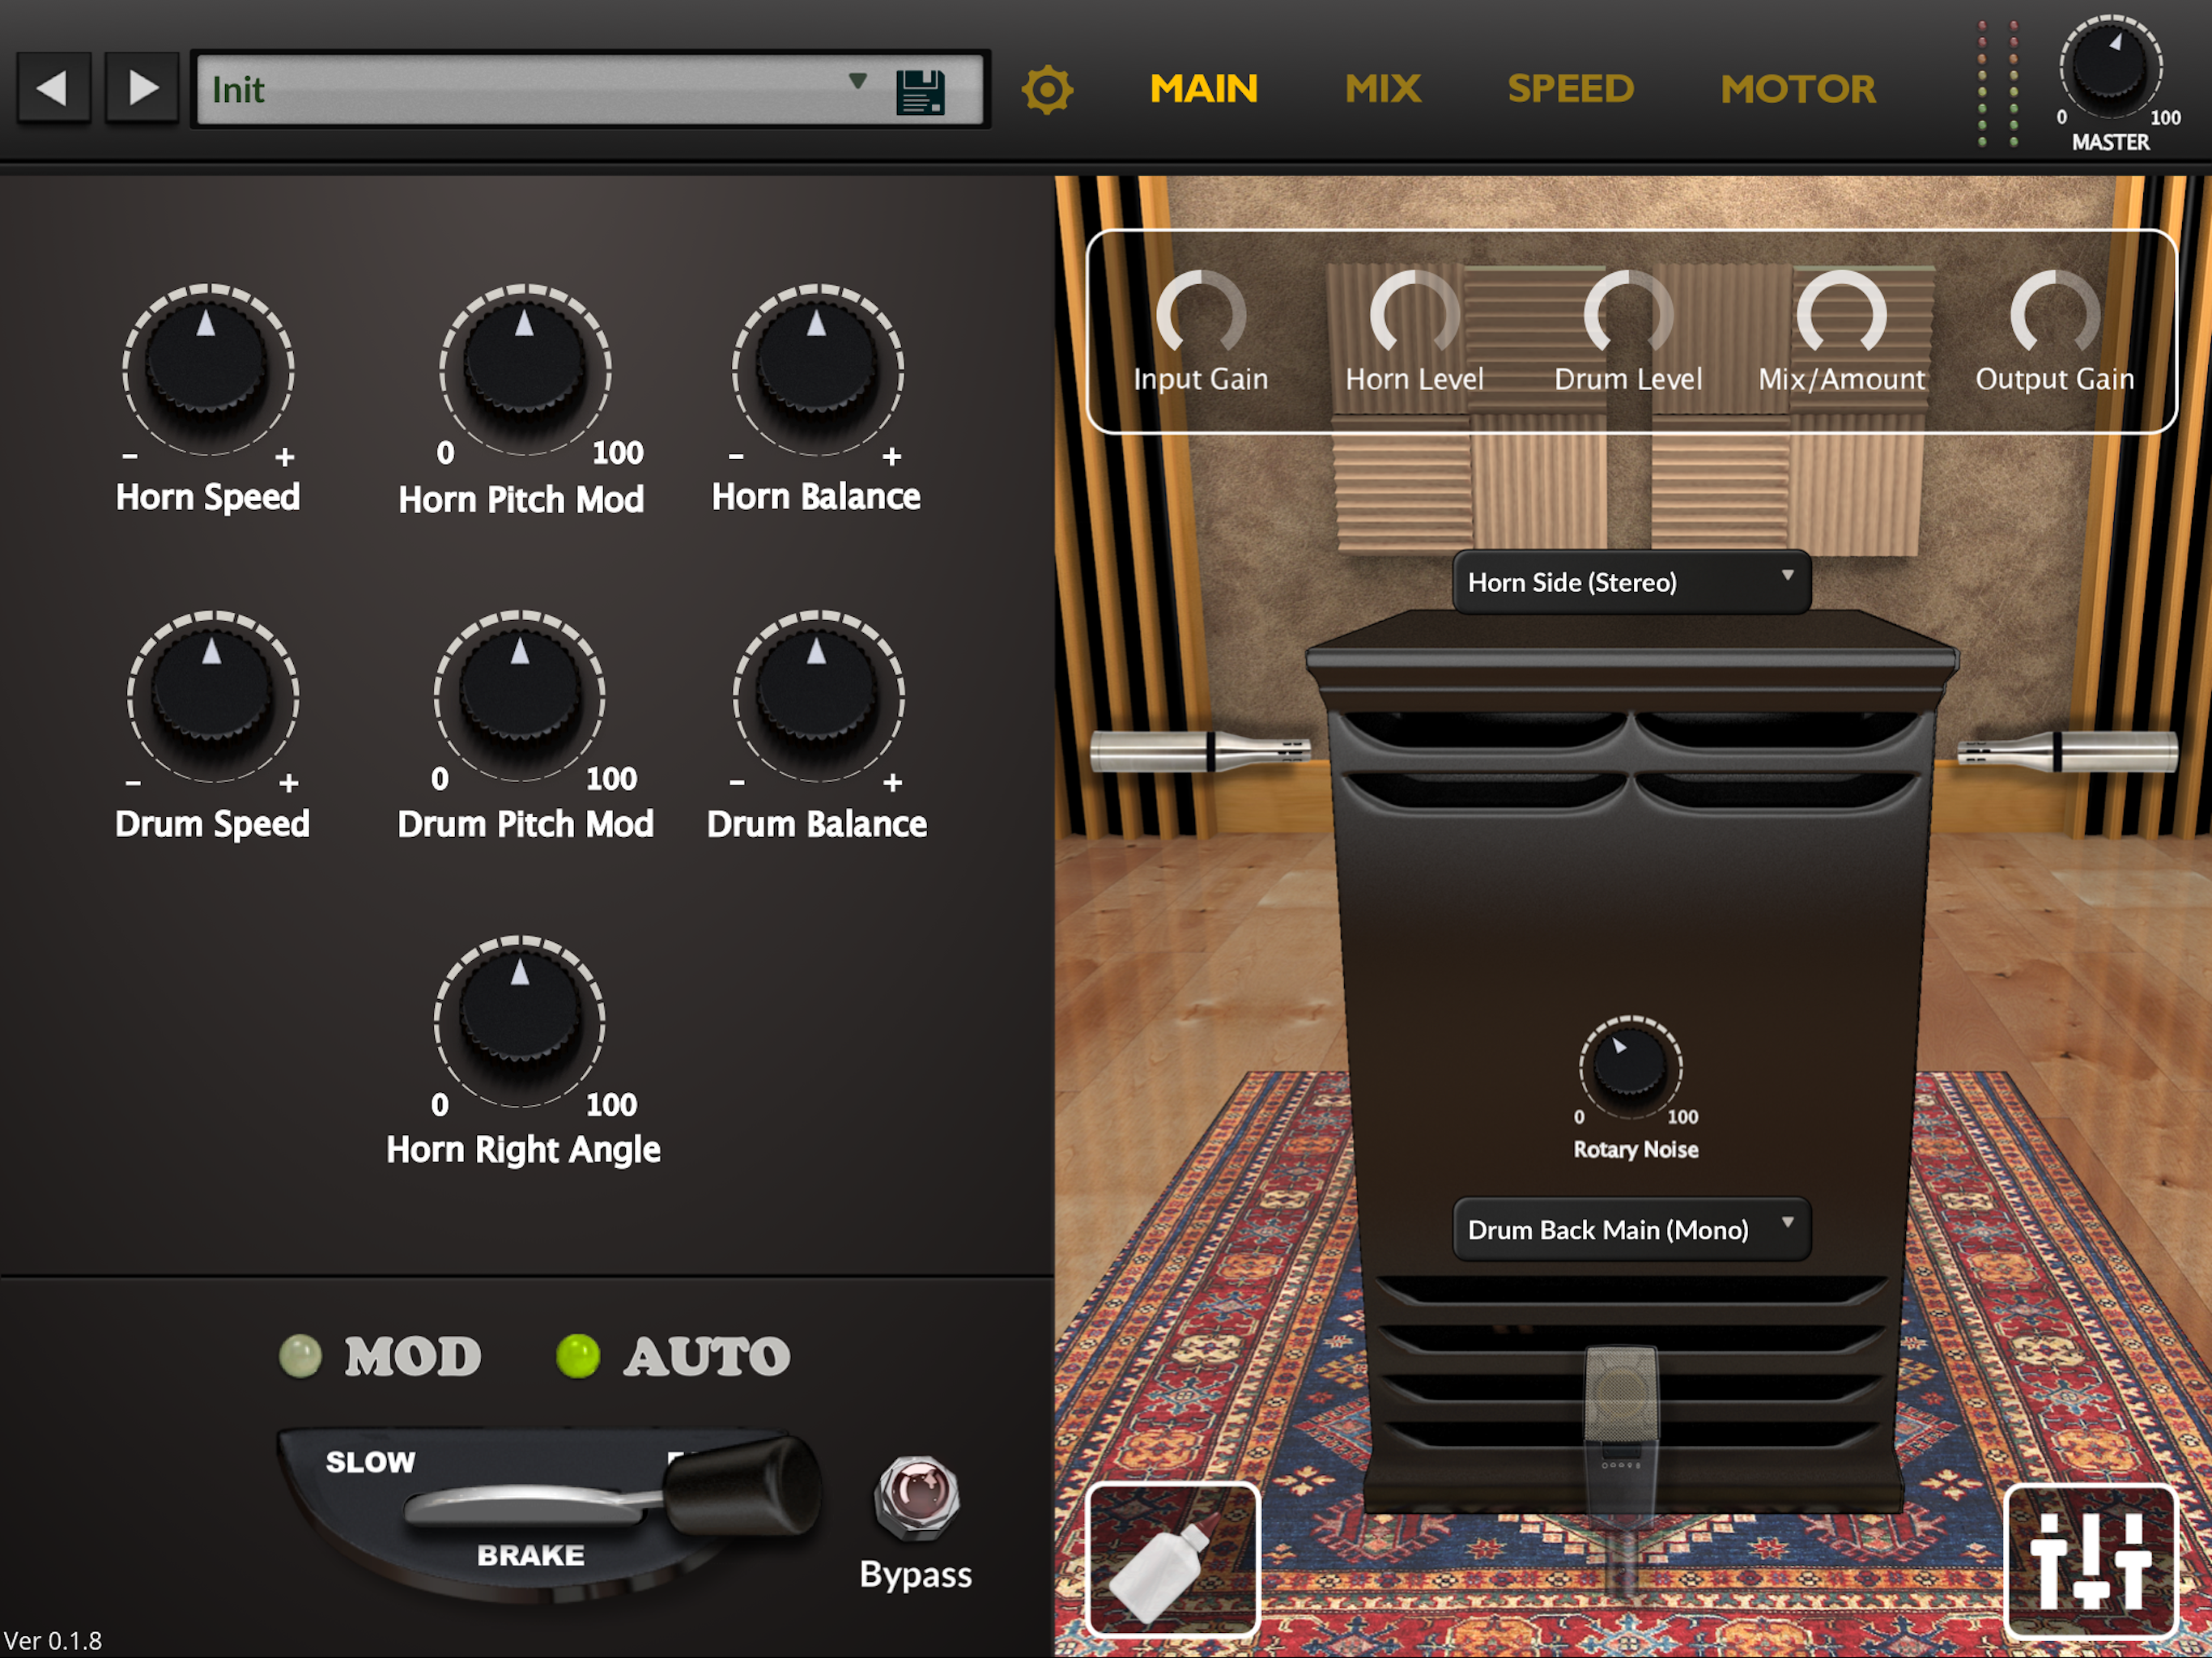Screen dimensions: 2212x1658
Task: Go to previous preset with left arrow
Action: click(53, 88)
